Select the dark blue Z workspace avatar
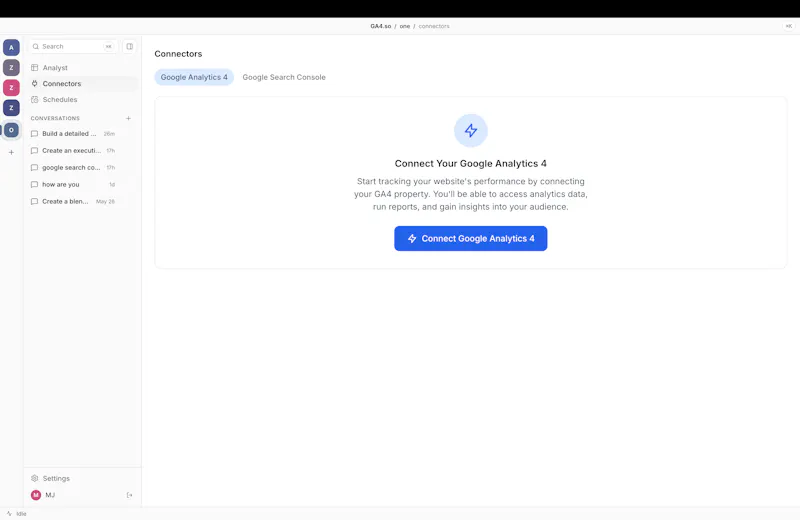Screen dimensions: 800x520 11,108
